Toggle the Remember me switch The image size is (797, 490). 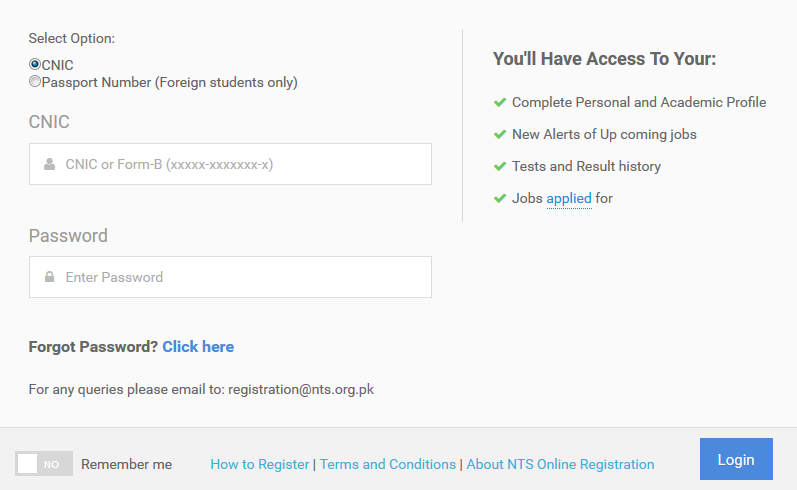click(x=44, y=464)
